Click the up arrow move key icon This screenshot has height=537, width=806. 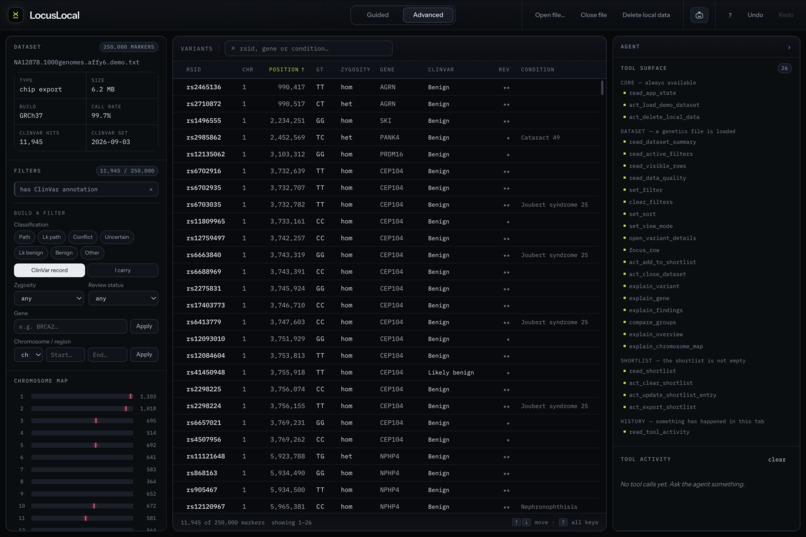coord(516,522)
